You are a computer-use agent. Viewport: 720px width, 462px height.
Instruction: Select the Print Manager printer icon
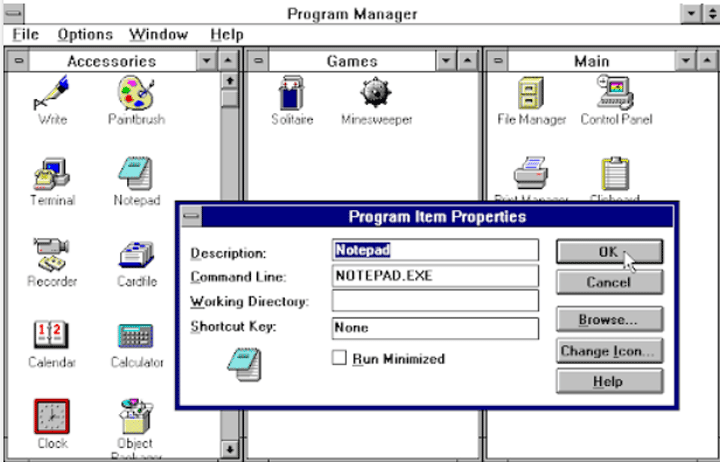click(x=530, y=173)
